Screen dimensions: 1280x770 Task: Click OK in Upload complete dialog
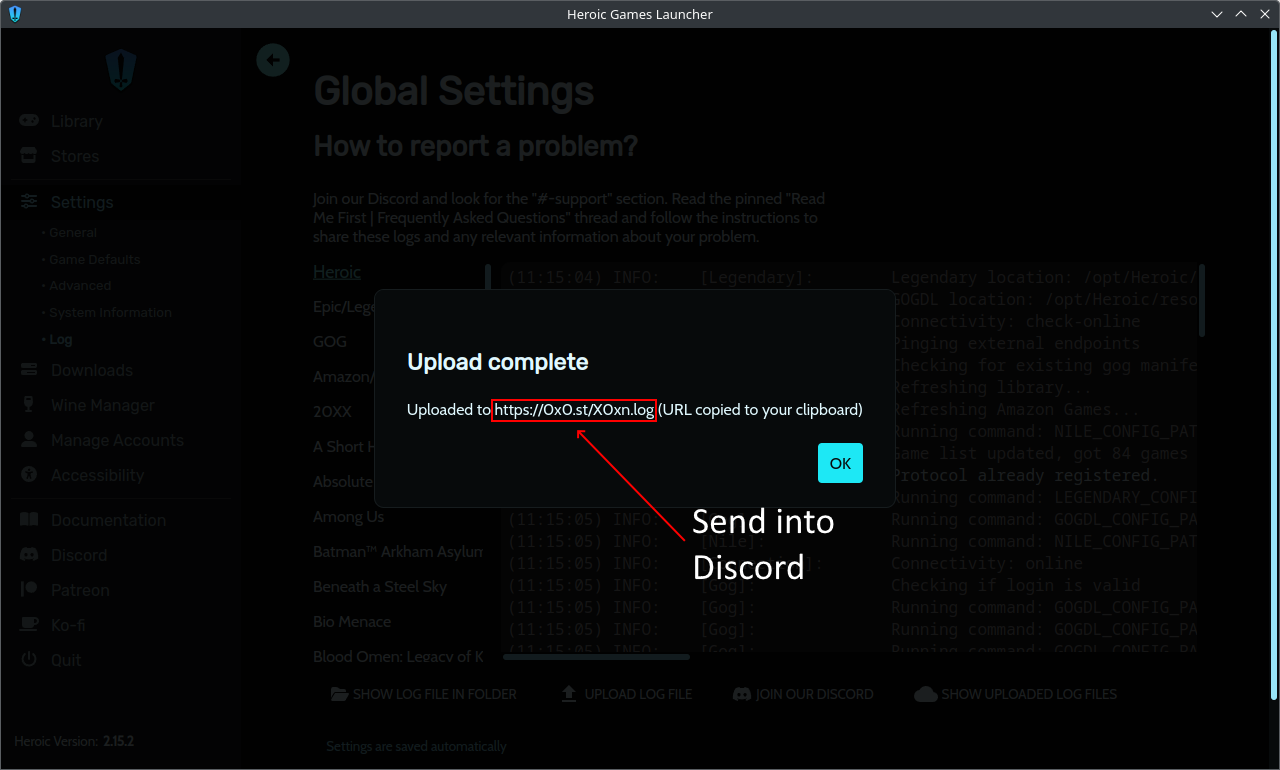tap(840, 463)
